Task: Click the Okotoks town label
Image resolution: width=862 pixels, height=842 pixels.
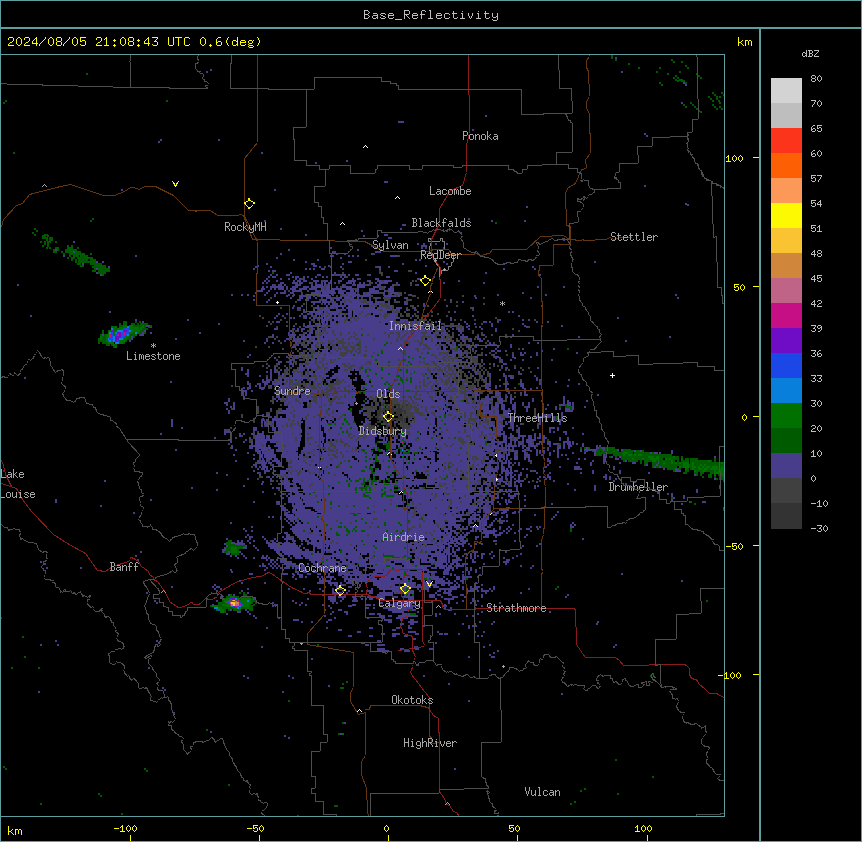Action: pos(412,700)
